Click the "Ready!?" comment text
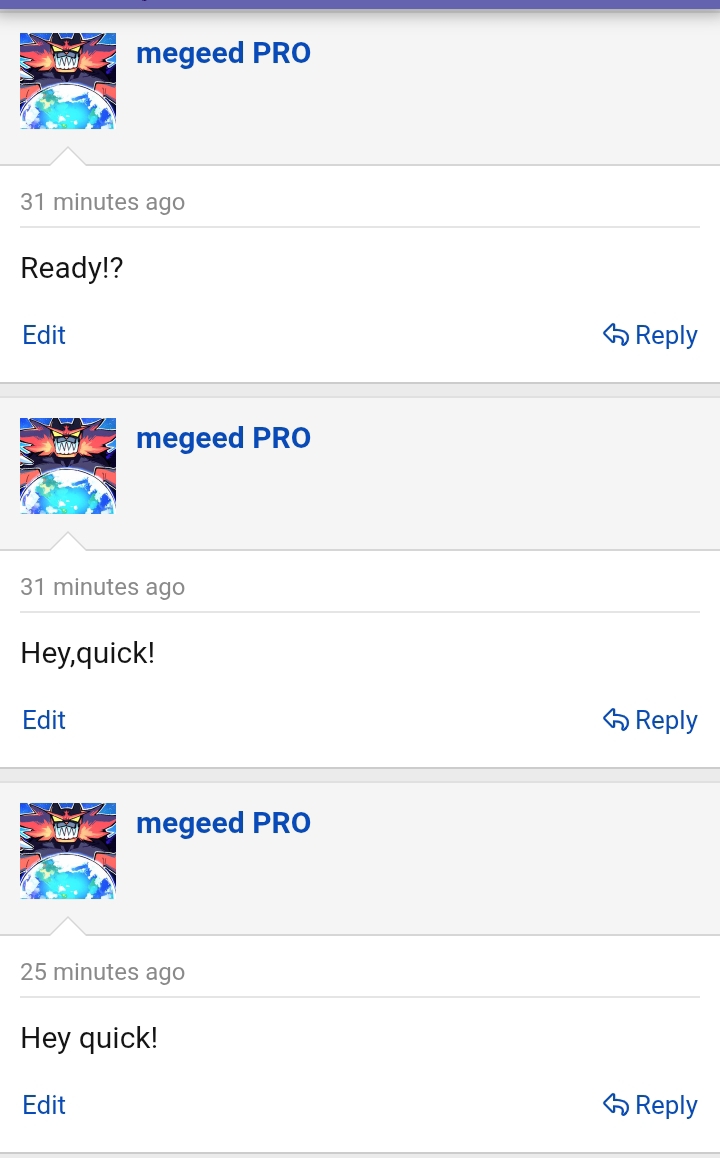Image resolution: width=720 pixels, height=1158 pixels. pos(72,268)
